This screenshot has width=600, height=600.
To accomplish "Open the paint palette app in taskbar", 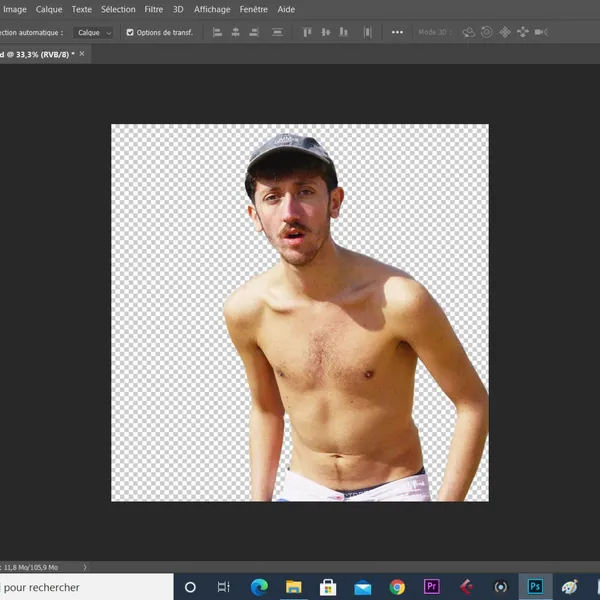I will (x=569, y=587).
